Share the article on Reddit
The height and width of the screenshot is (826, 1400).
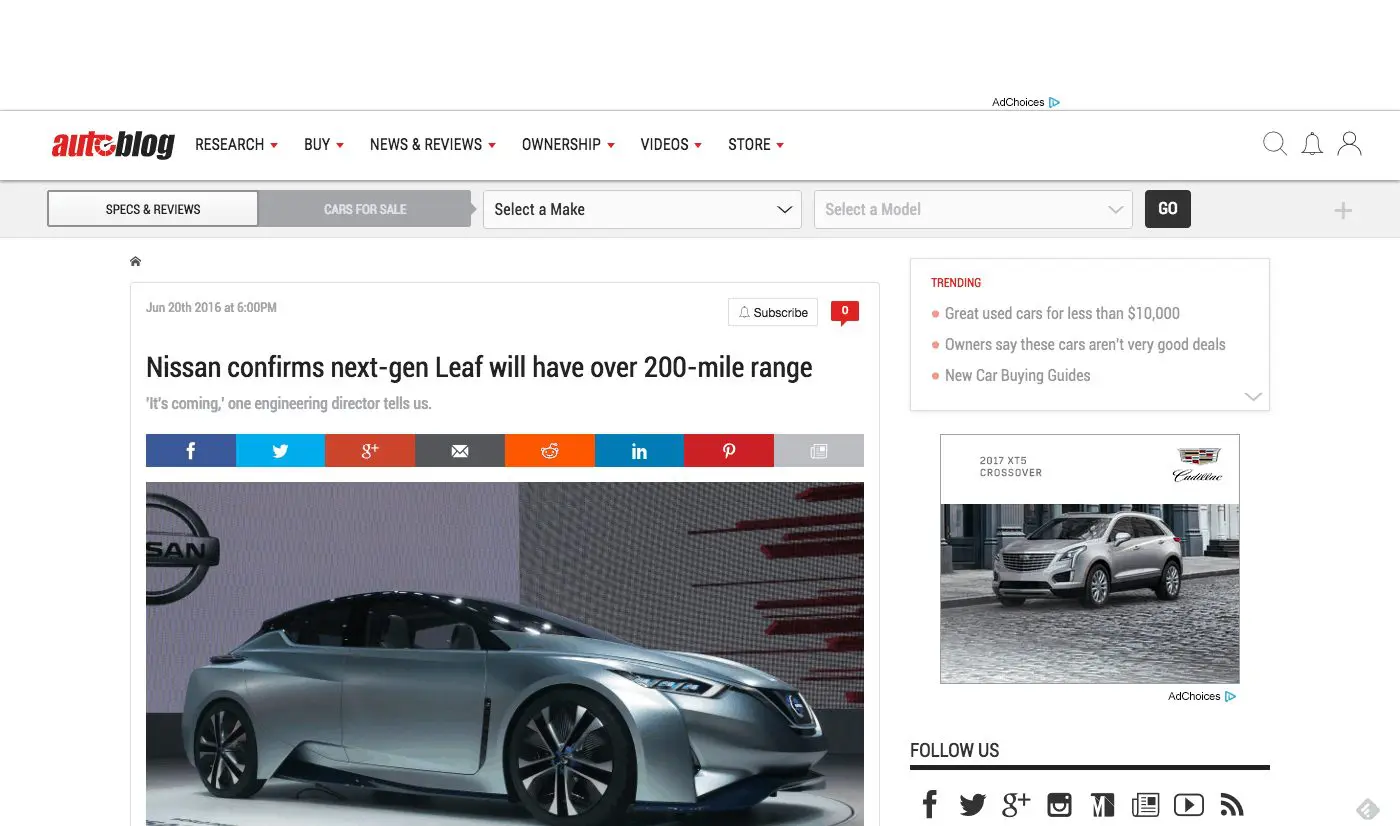click(x=549, y=450)
